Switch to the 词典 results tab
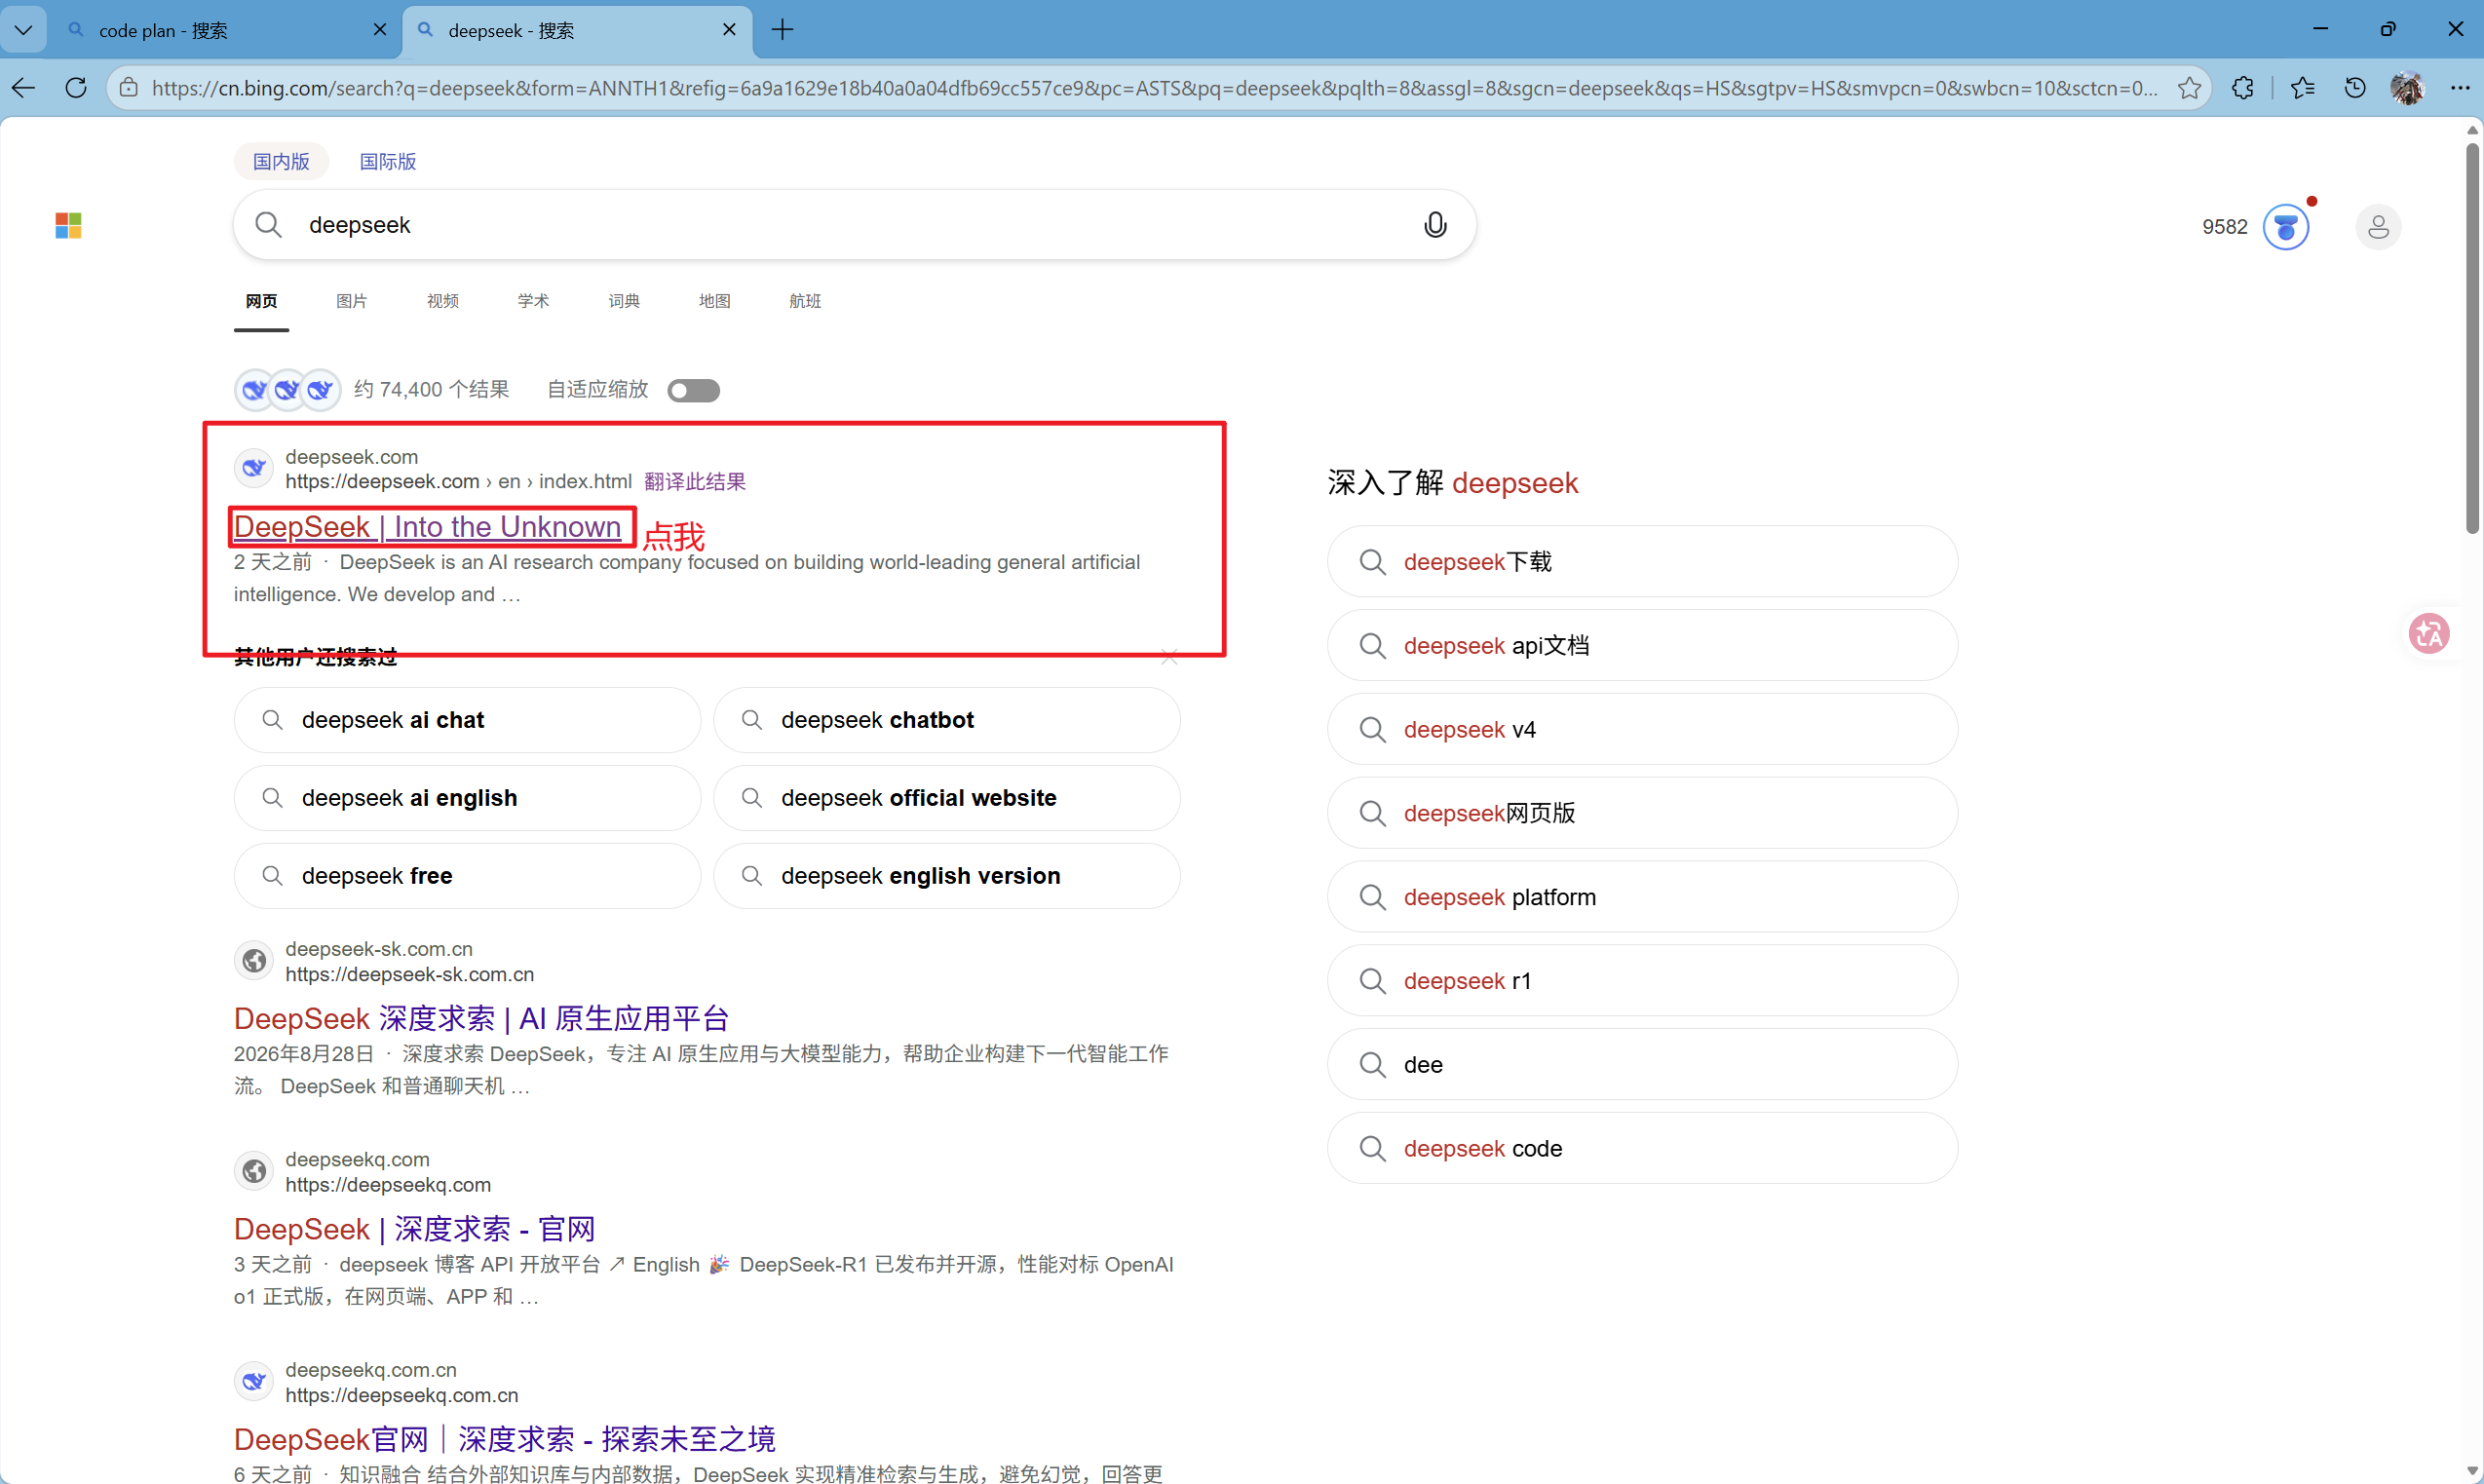Screen dimensions: 2484x1484 click(x=624, y=301)
